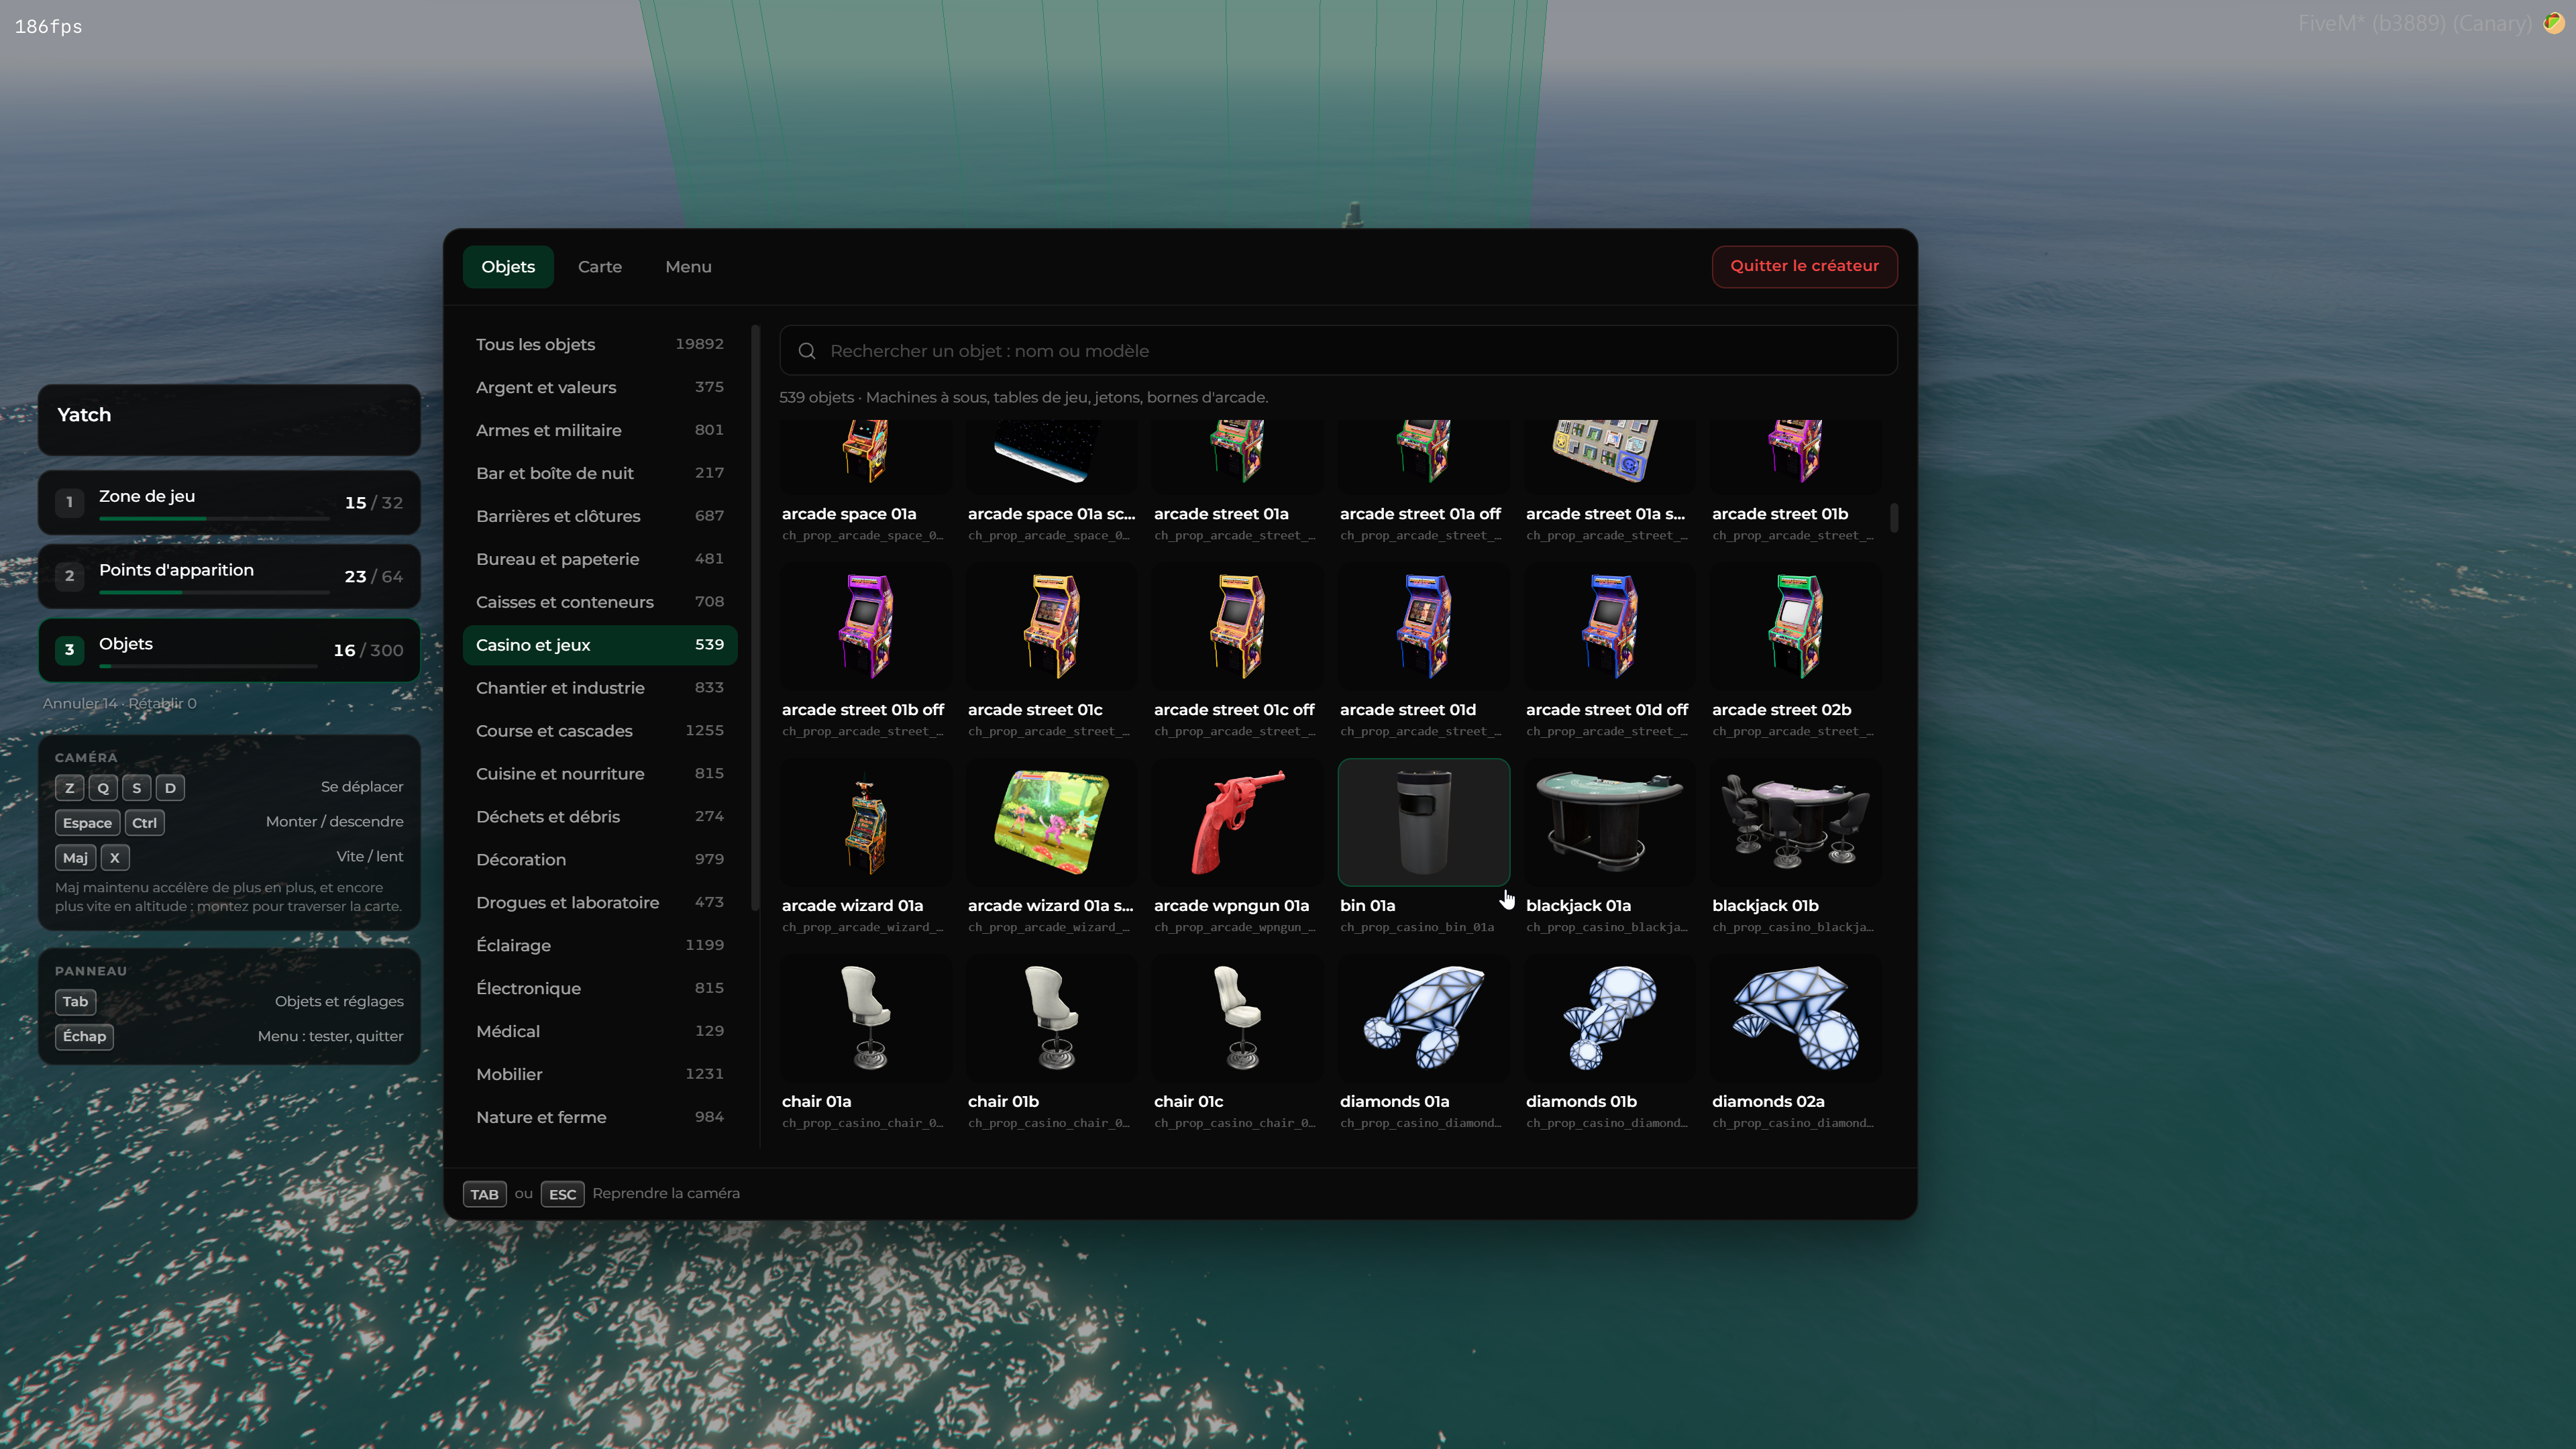
Task: Open the Tous les objets category
Action: click(599, 344)
